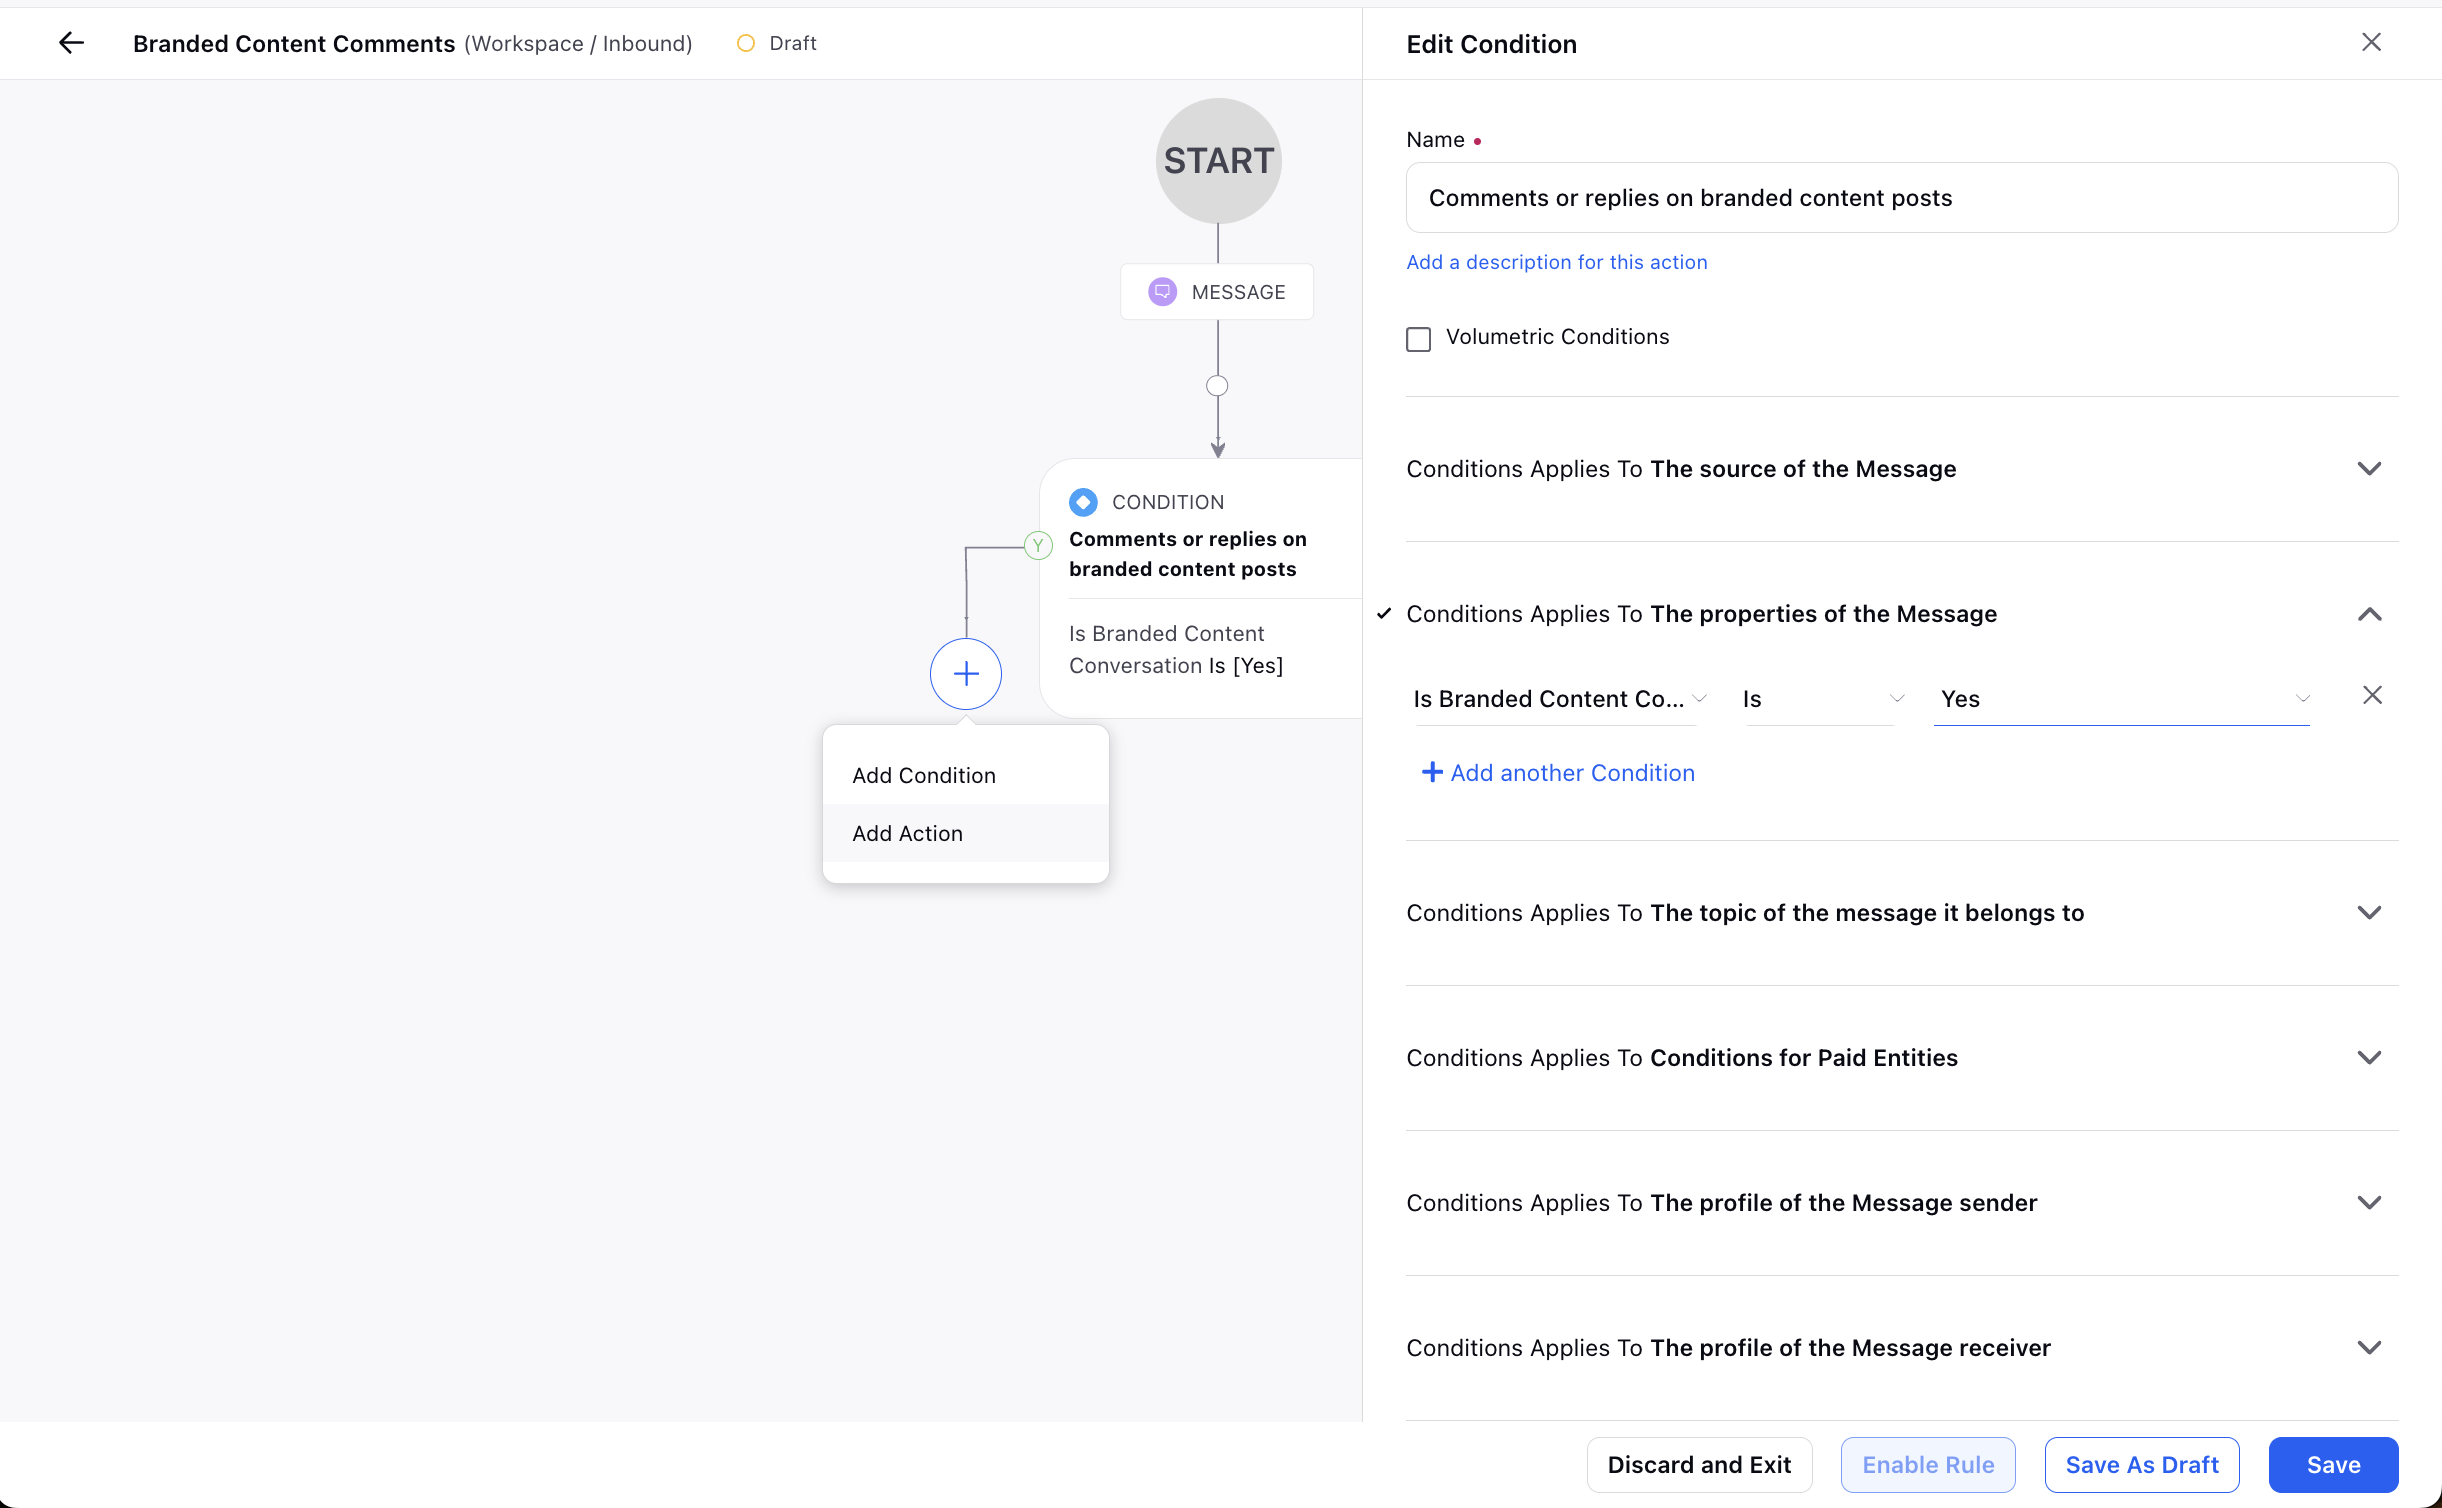Image resolution: width=2442 pixels, height=1508 pixels.
Task: Close the Edit Condition panel
Action: coord(2371,42)
